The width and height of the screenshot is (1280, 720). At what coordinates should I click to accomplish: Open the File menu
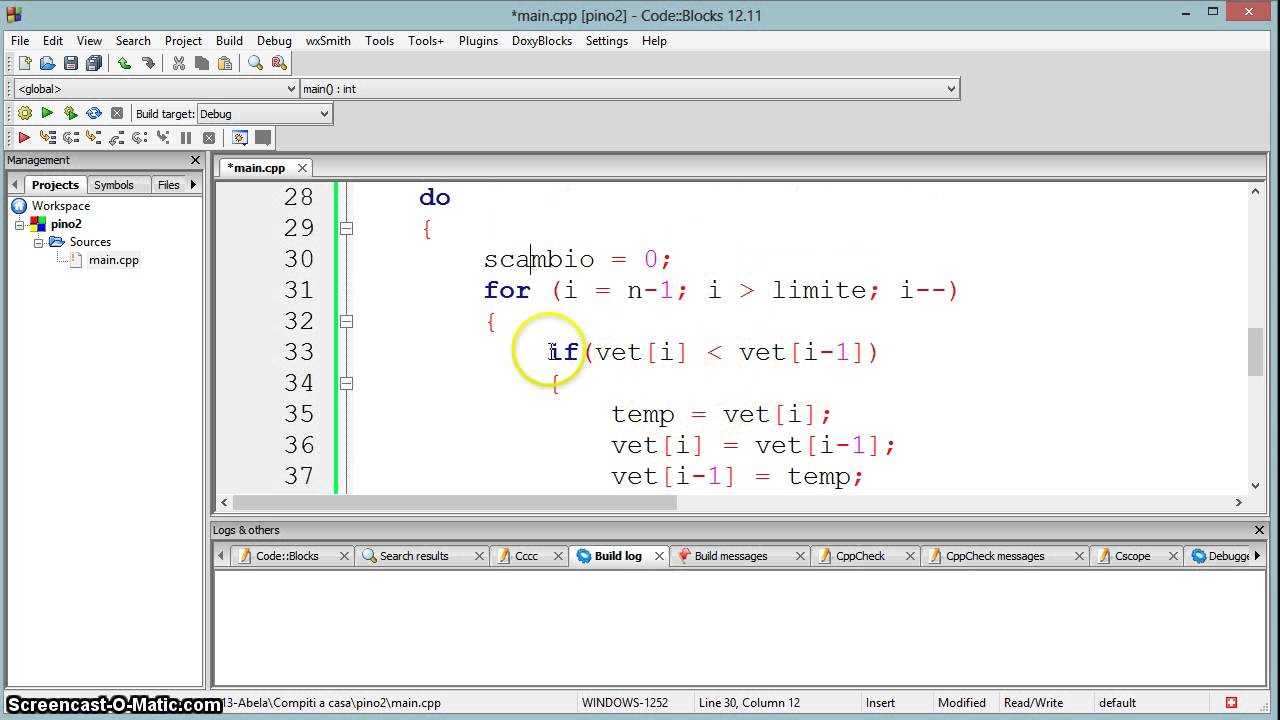(x=20, y=41)
